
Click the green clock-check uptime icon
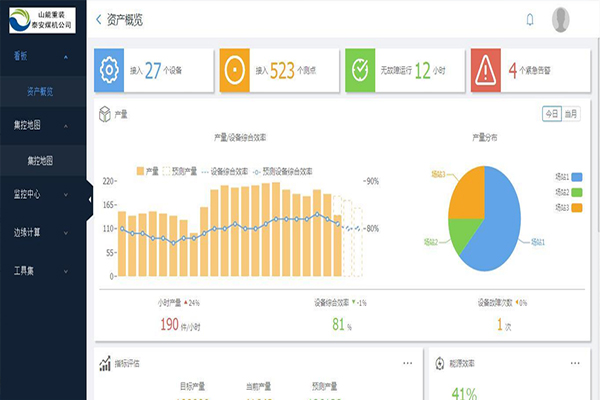click(359, 70)
